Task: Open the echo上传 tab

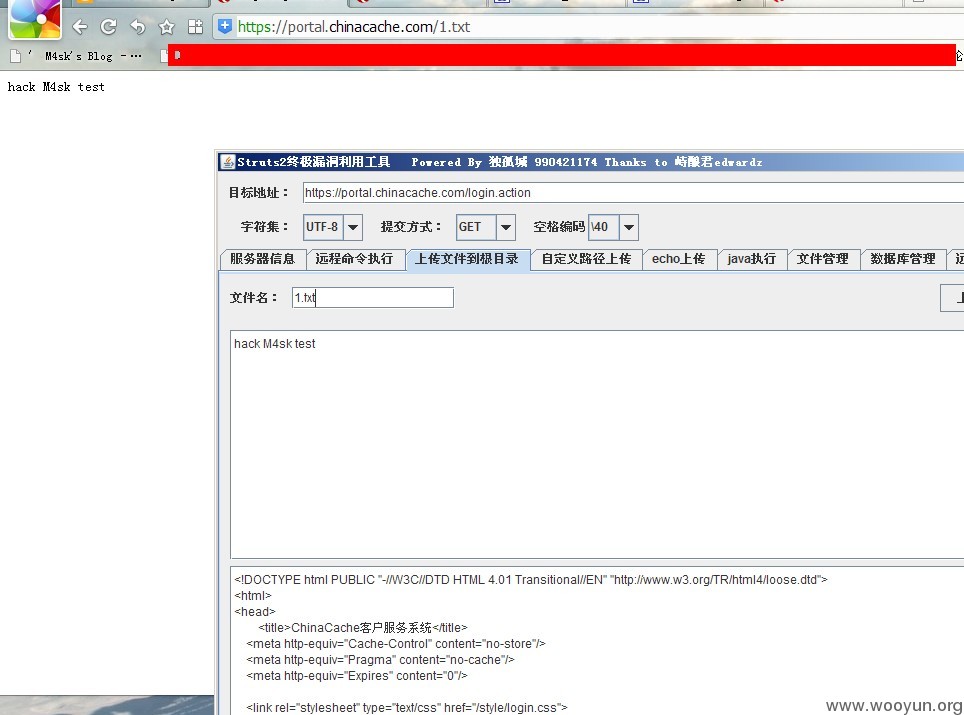Action: [679, 259]
